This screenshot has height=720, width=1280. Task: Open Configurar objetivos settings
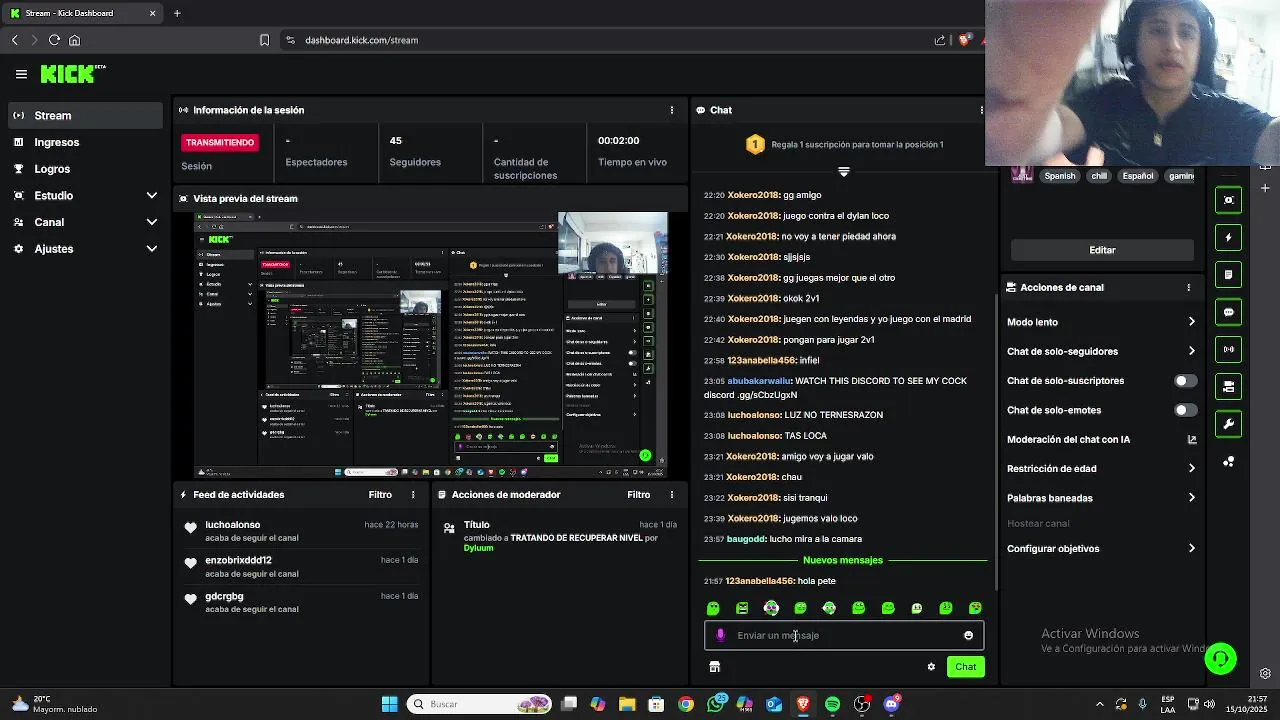pos(1101,549)
